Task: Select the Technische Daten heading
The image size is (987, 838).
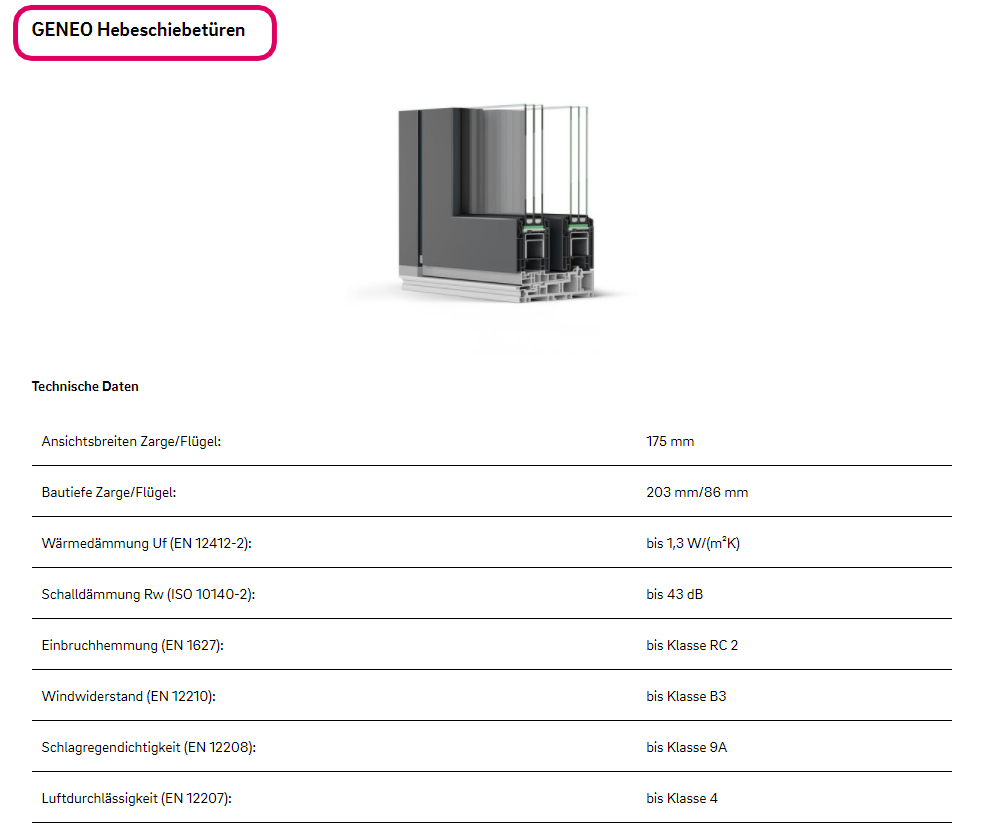Action: (85, 387)
